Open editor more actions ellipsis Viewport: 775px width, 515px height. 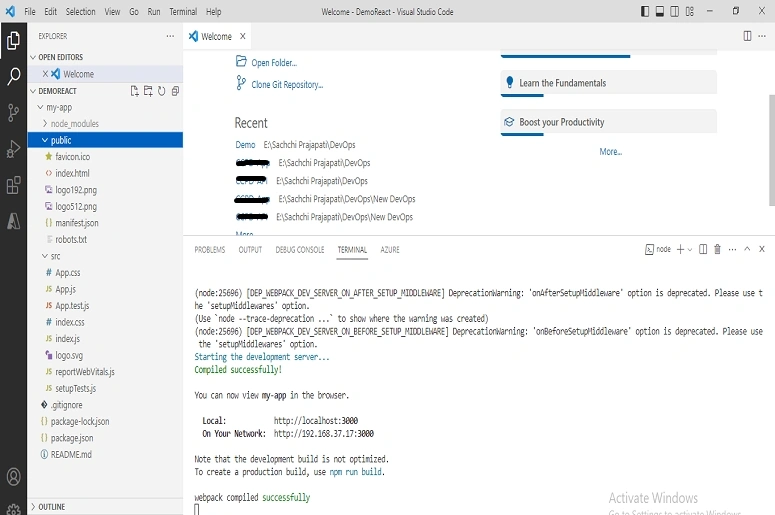click(x=762, y=36)
